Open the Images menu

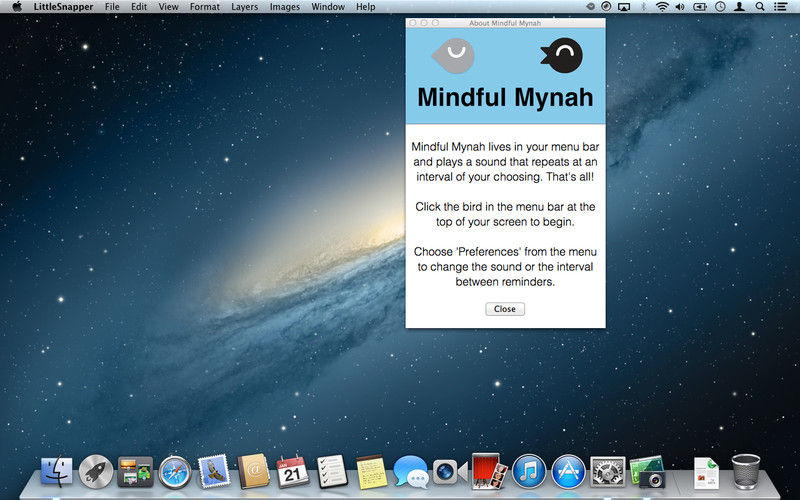285,7
